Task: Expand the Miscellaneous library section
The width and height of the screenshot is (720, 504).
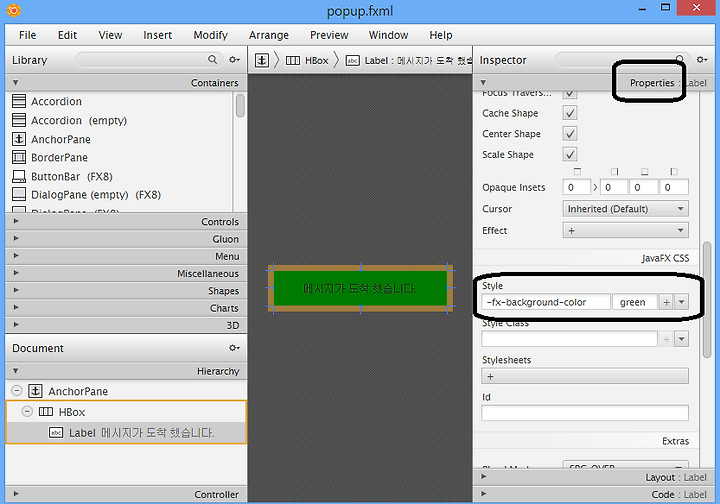Action: 16,273
